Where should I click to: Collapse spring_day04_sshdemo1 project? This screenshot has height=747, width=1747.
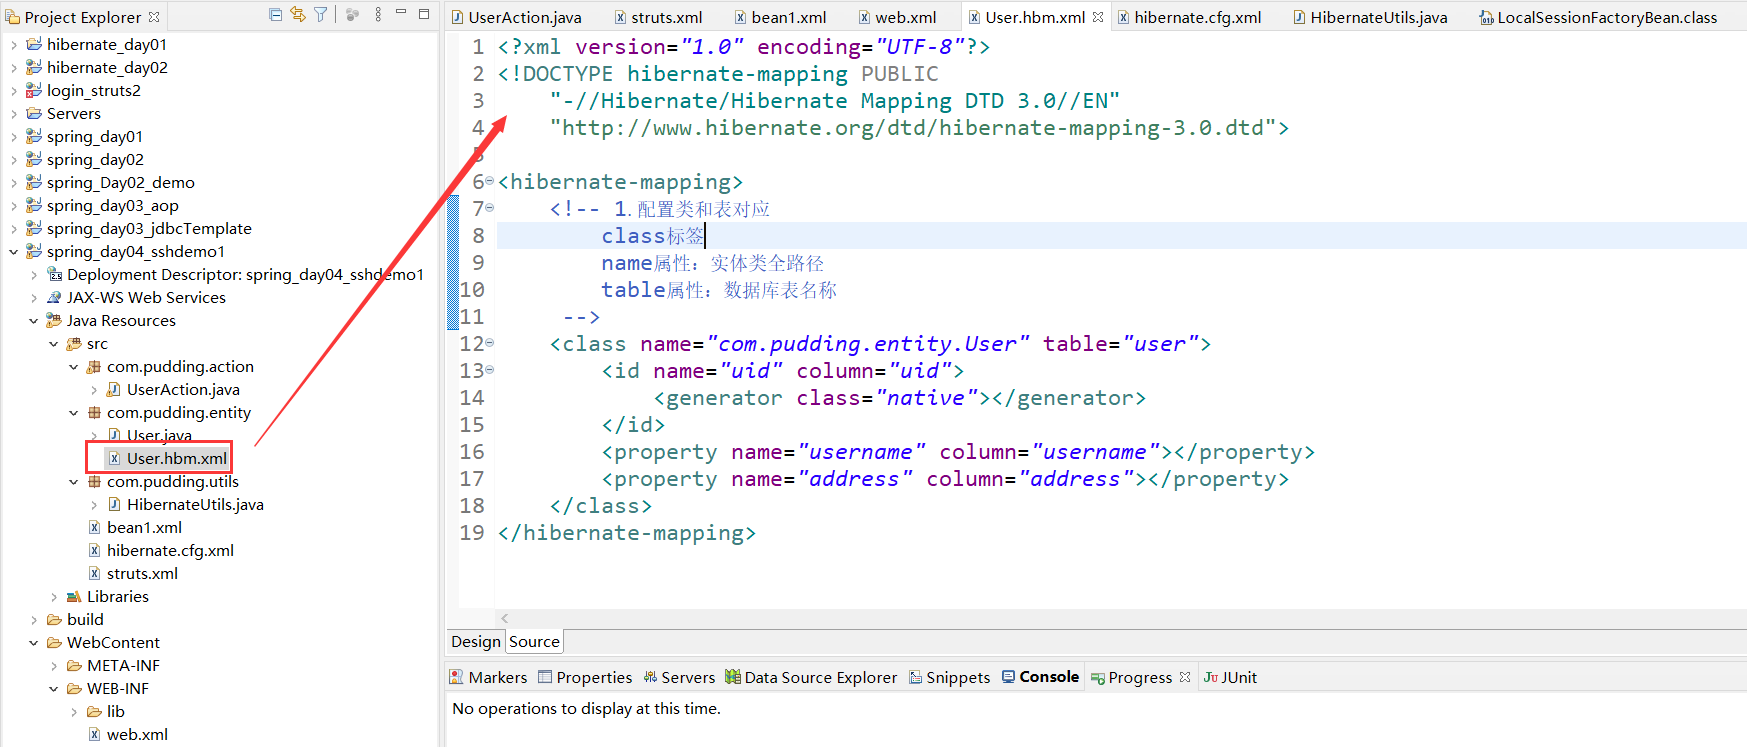[x=13, y=252]
